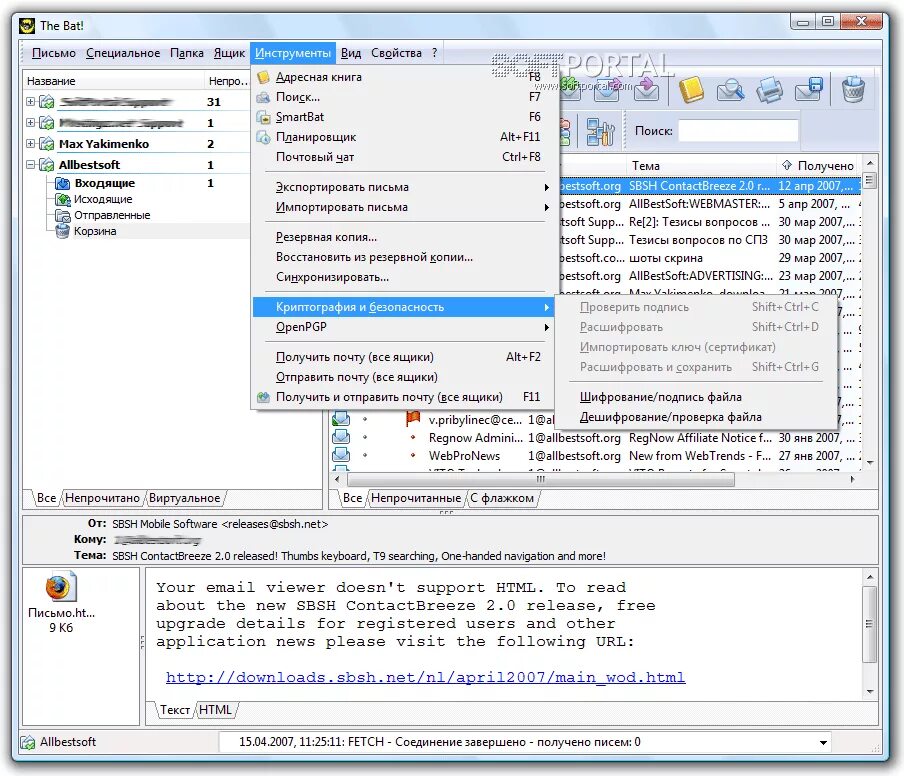Select Почтовый чат menu entry
Image resolution: width=904 pixels, height=776 pixels.
pyautogui.click(x=402, y=157)
